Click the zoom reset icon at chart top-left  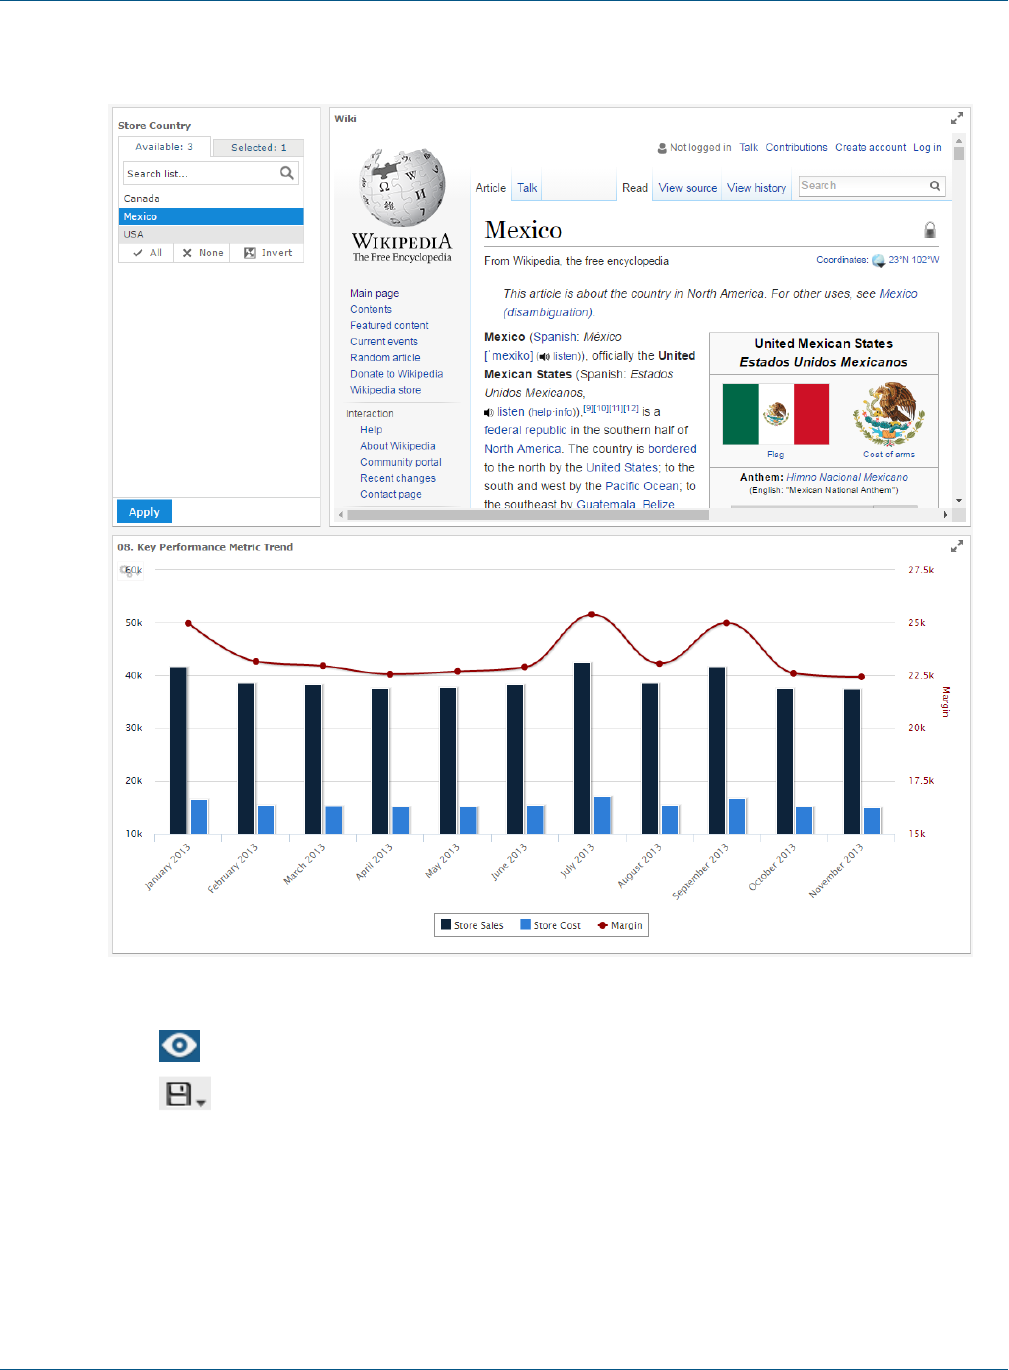coord(129,570)
